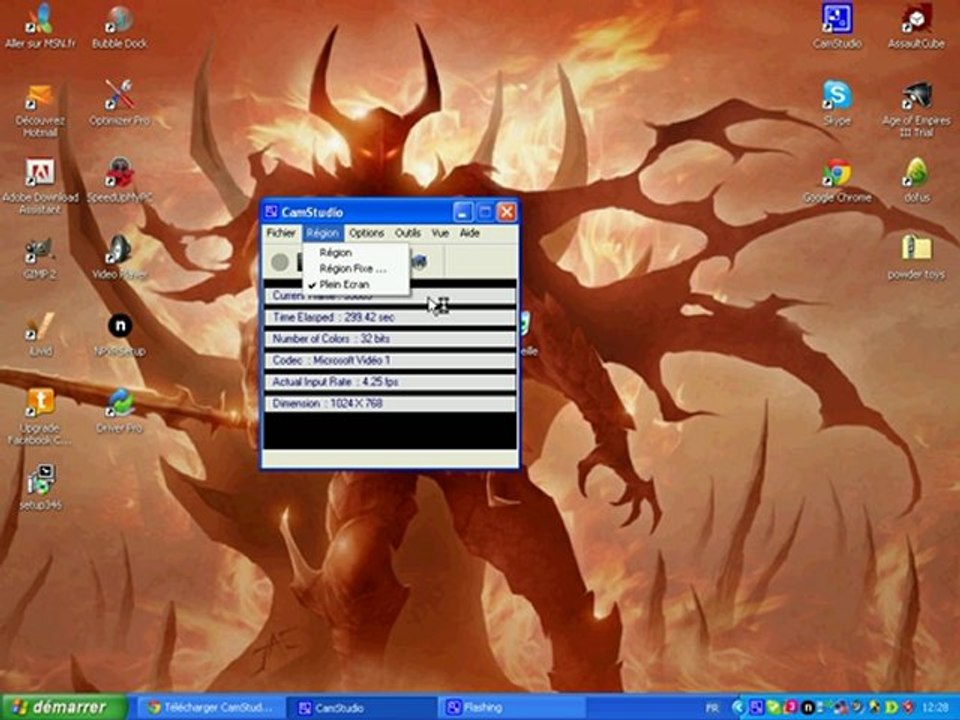960x720 pixels.
Task: Select the dofus desktop icon
Action: point(917,180)
